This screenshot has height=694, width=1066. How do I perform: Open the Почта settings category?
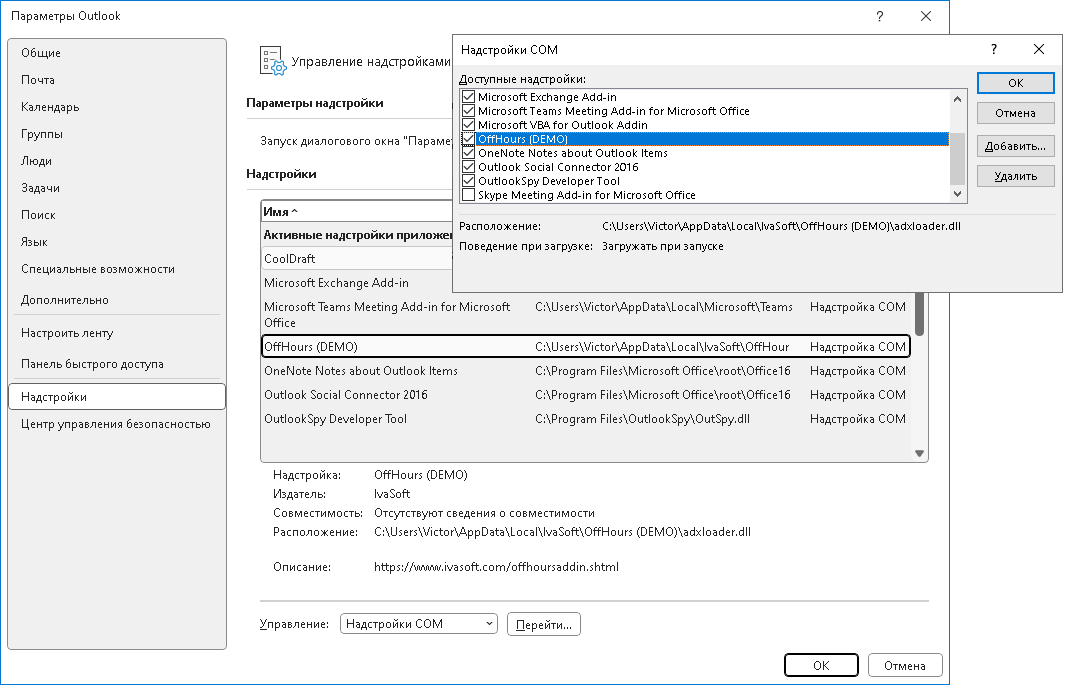pos(117,80)
